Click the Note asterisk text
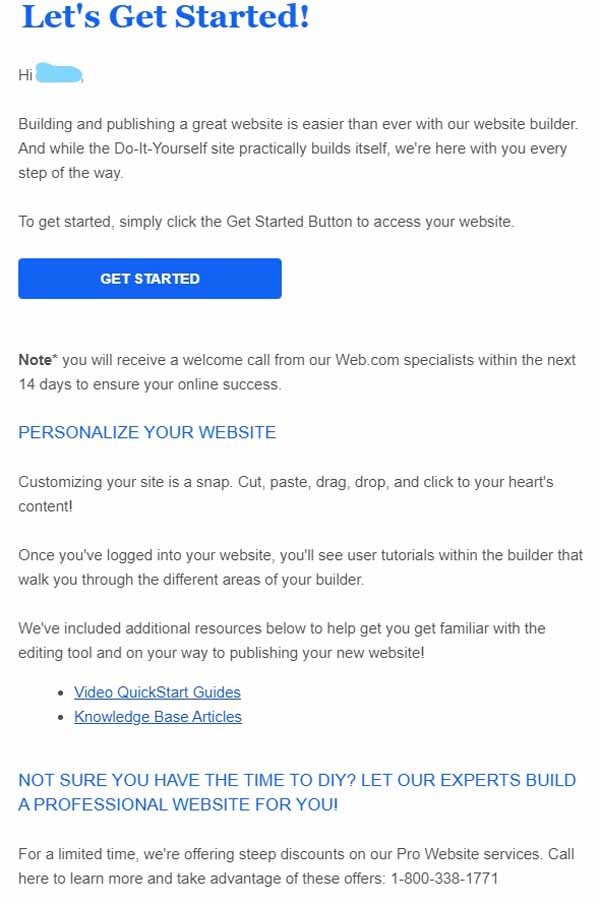The image size is (600, 904). coord(32,359)
